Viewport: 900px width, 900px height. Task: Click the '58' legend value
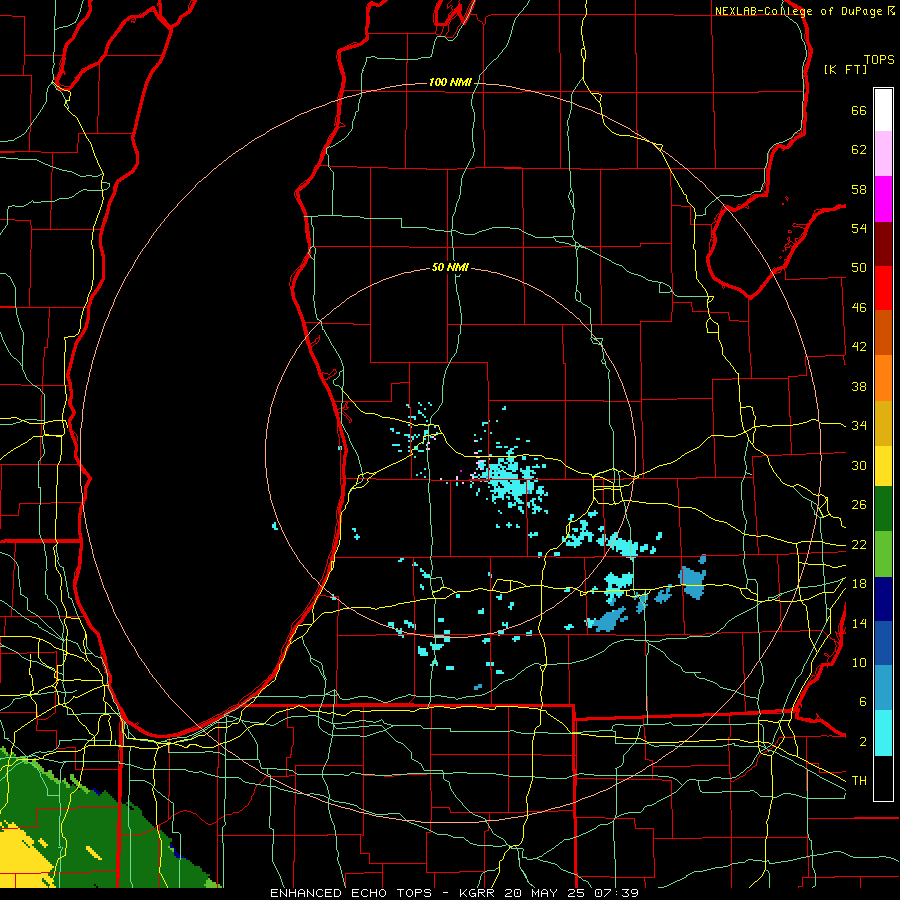pos(859,189)
